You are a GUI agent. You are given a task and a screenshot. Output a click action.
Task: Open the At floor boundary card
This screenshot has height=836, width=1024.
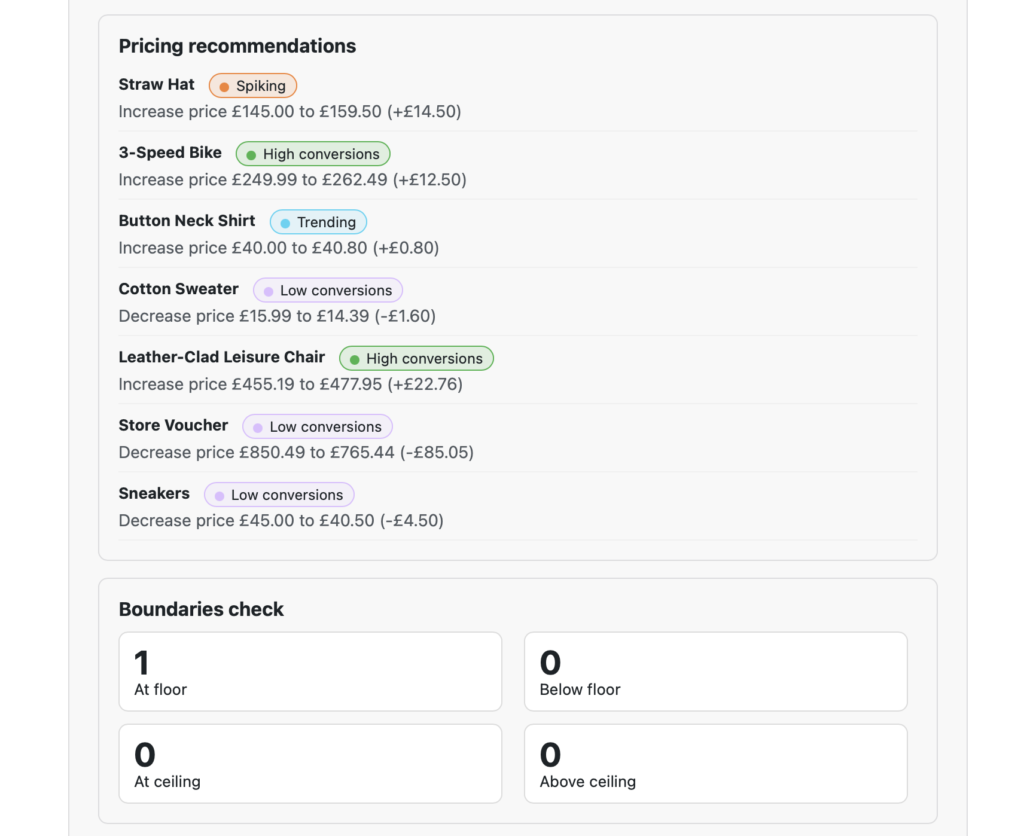[310, 671]
